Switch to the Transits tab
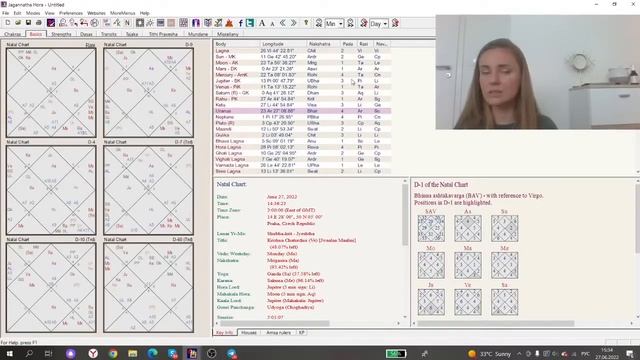The width and height of the screenshot is (640, 360). pyautogui.click(x=109, y=34)
